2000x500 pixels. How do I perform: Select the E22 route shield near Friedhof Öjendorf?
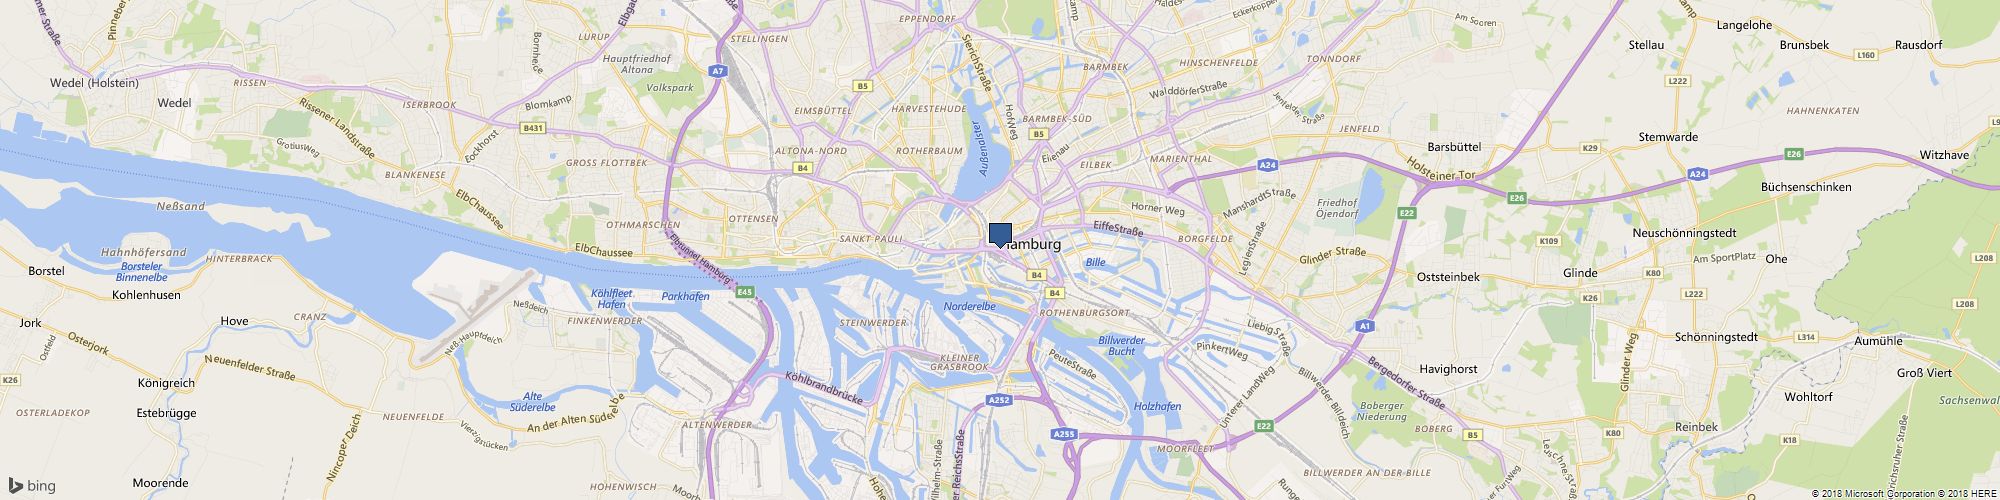pos(1408,213)
